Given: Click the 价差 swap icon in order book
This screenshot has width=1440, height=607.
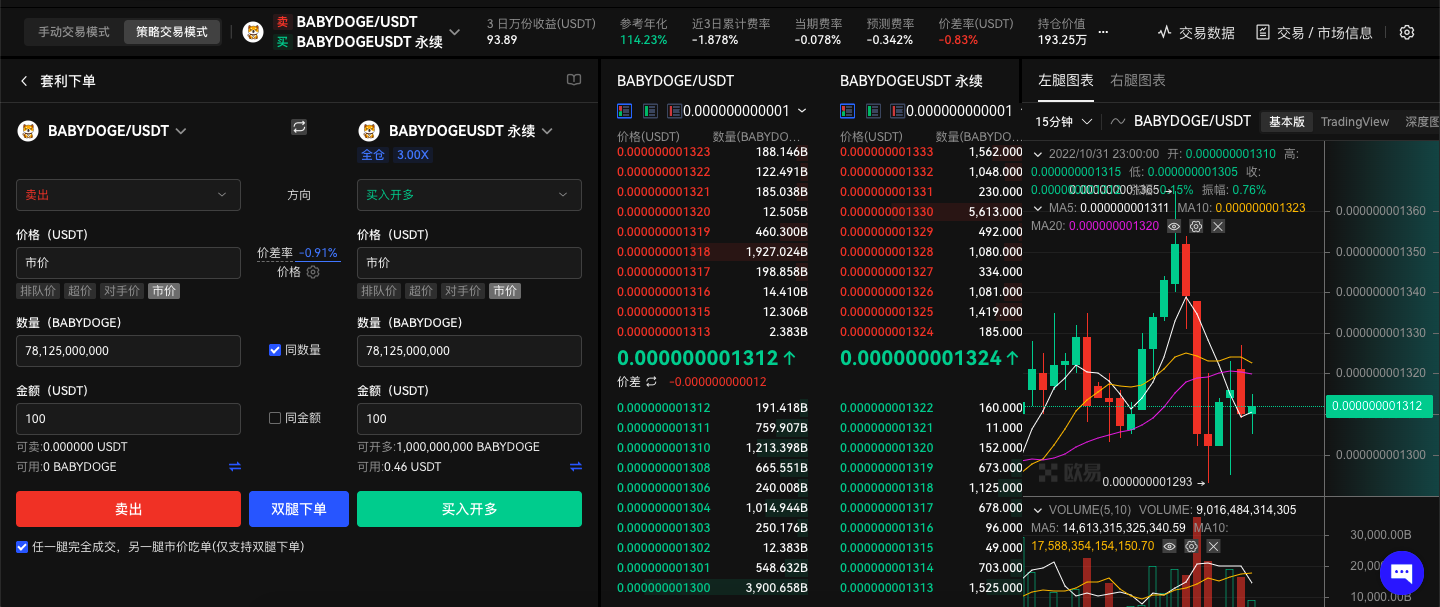Looking at the screenshot, I should 652,382.
